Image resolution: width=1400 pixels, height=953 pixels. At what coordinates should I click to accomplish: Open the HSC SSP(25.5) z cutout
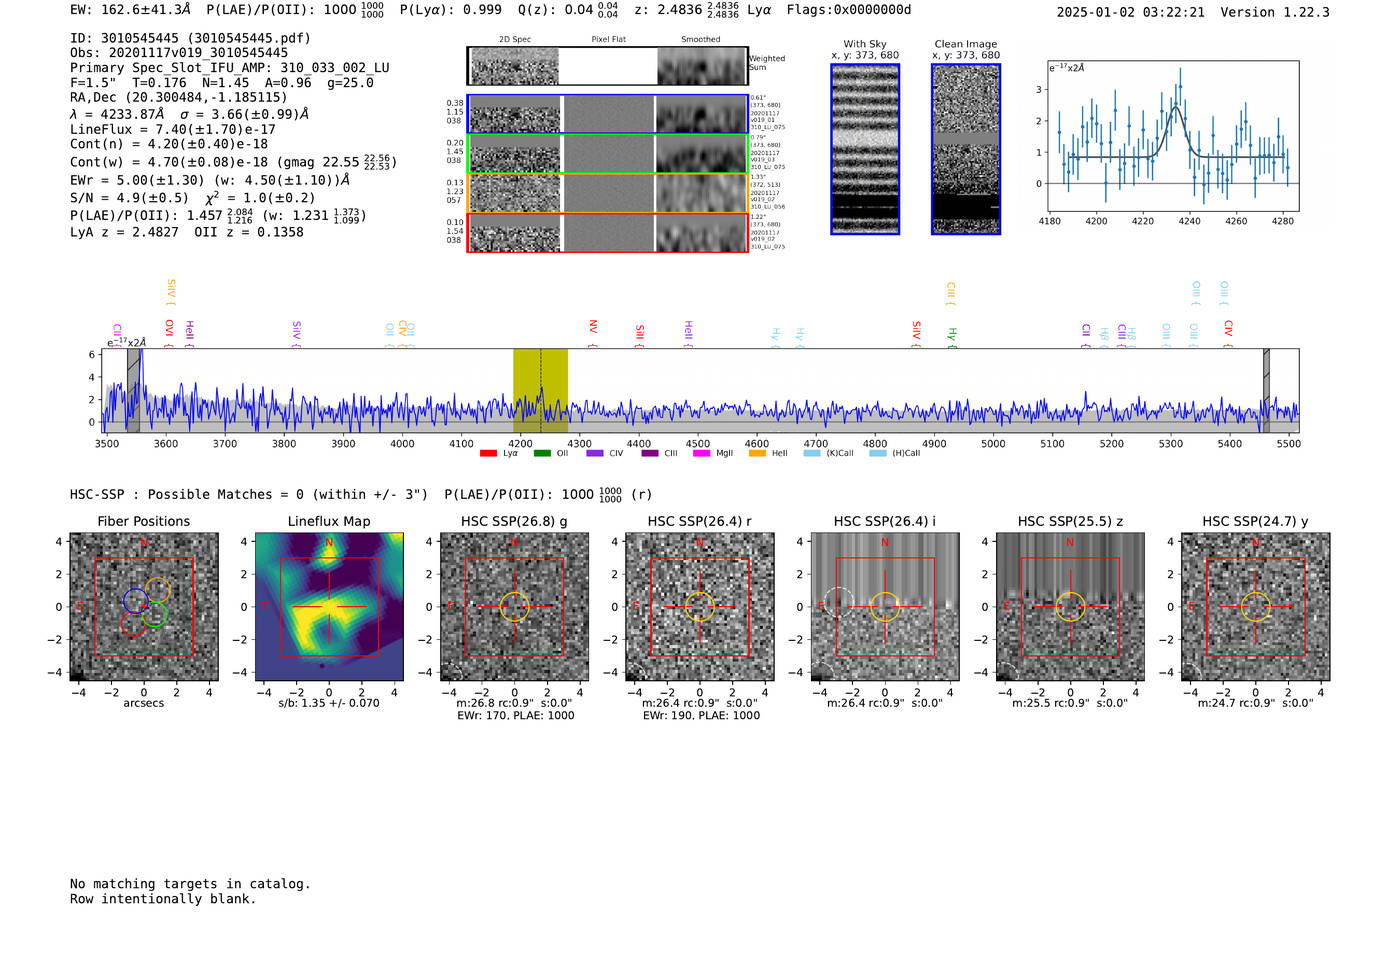click(x=1070, y=607)
